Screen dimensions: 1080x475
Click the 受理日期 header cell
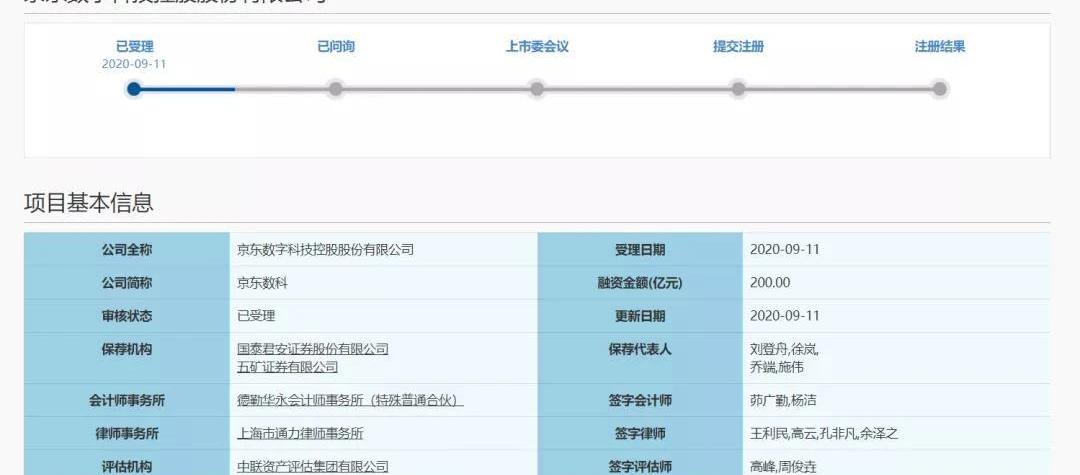point(640,250)
